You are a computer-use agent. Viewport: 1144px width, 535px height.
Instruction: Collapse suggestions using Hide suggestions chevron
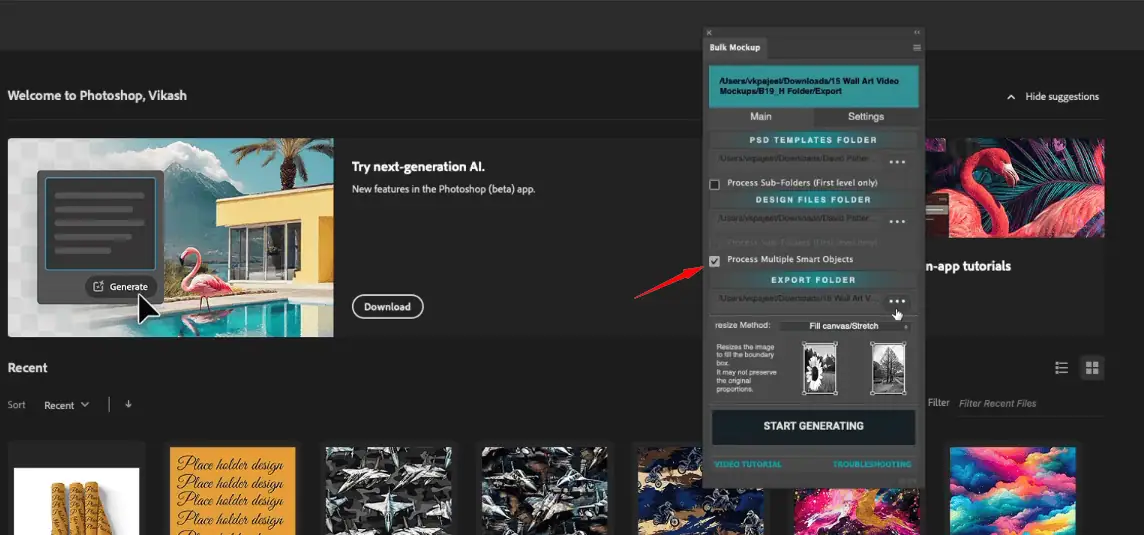pos(1011,97)
